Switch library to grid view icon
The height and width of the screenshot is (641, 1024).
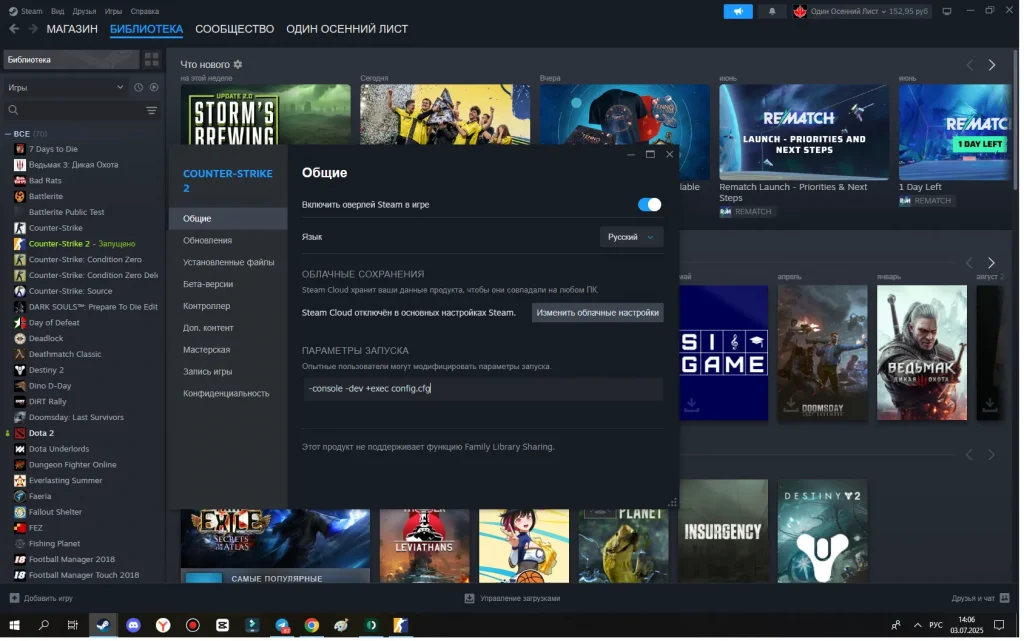152,59
